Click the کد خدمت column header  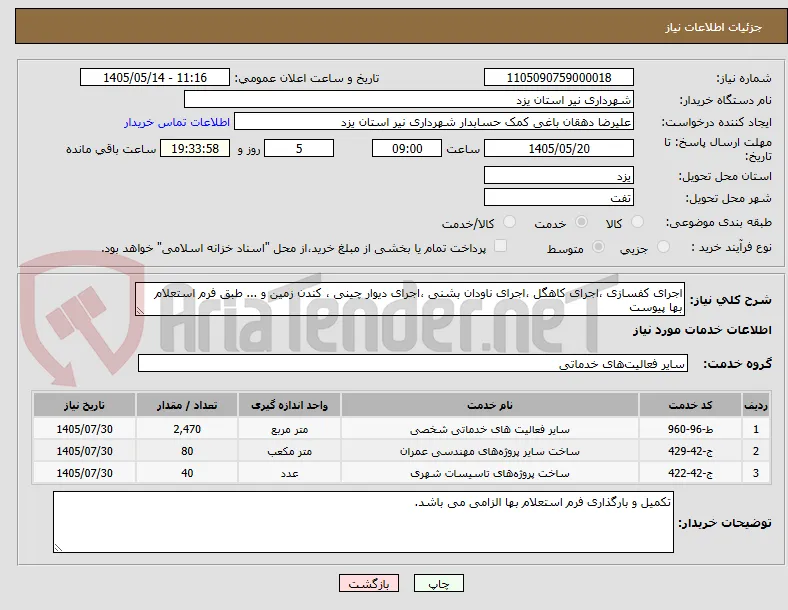691,405
